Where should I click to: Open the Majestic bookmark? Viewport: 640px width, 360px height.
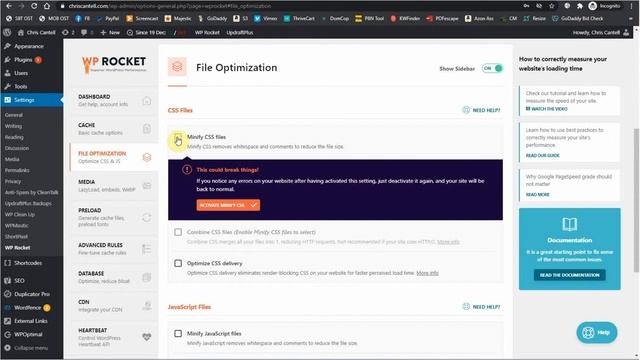point(178,18)
